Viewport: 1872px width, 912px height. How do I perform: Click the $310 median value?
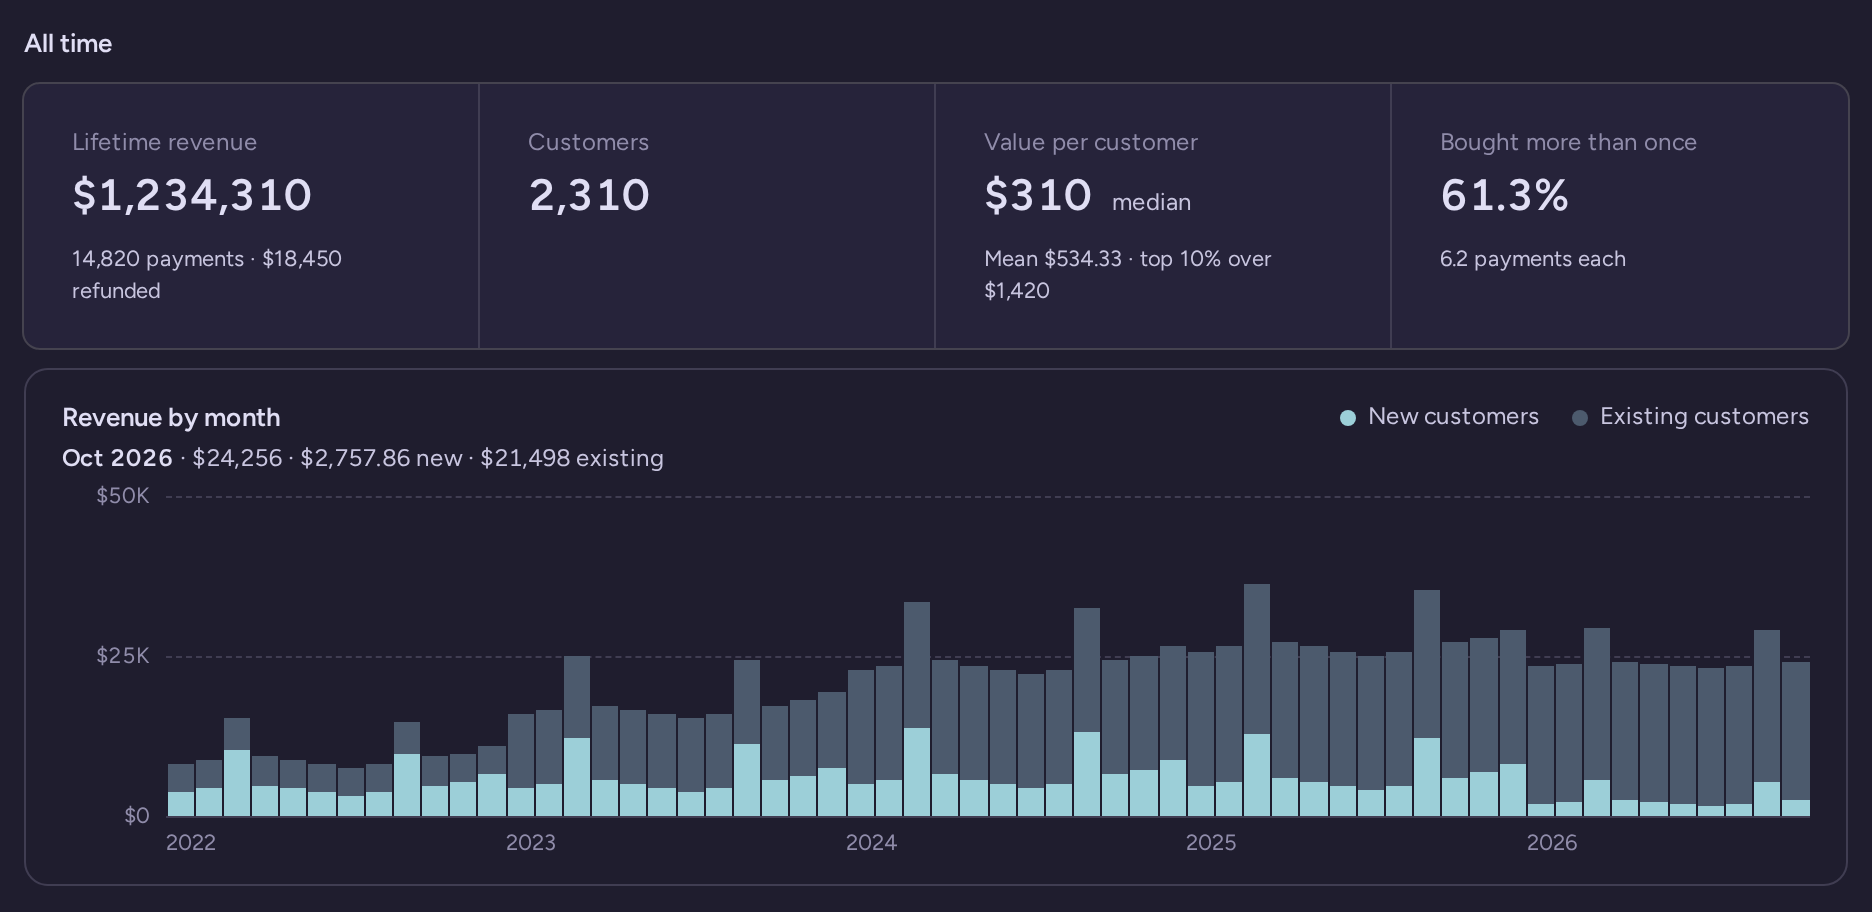1038,195
